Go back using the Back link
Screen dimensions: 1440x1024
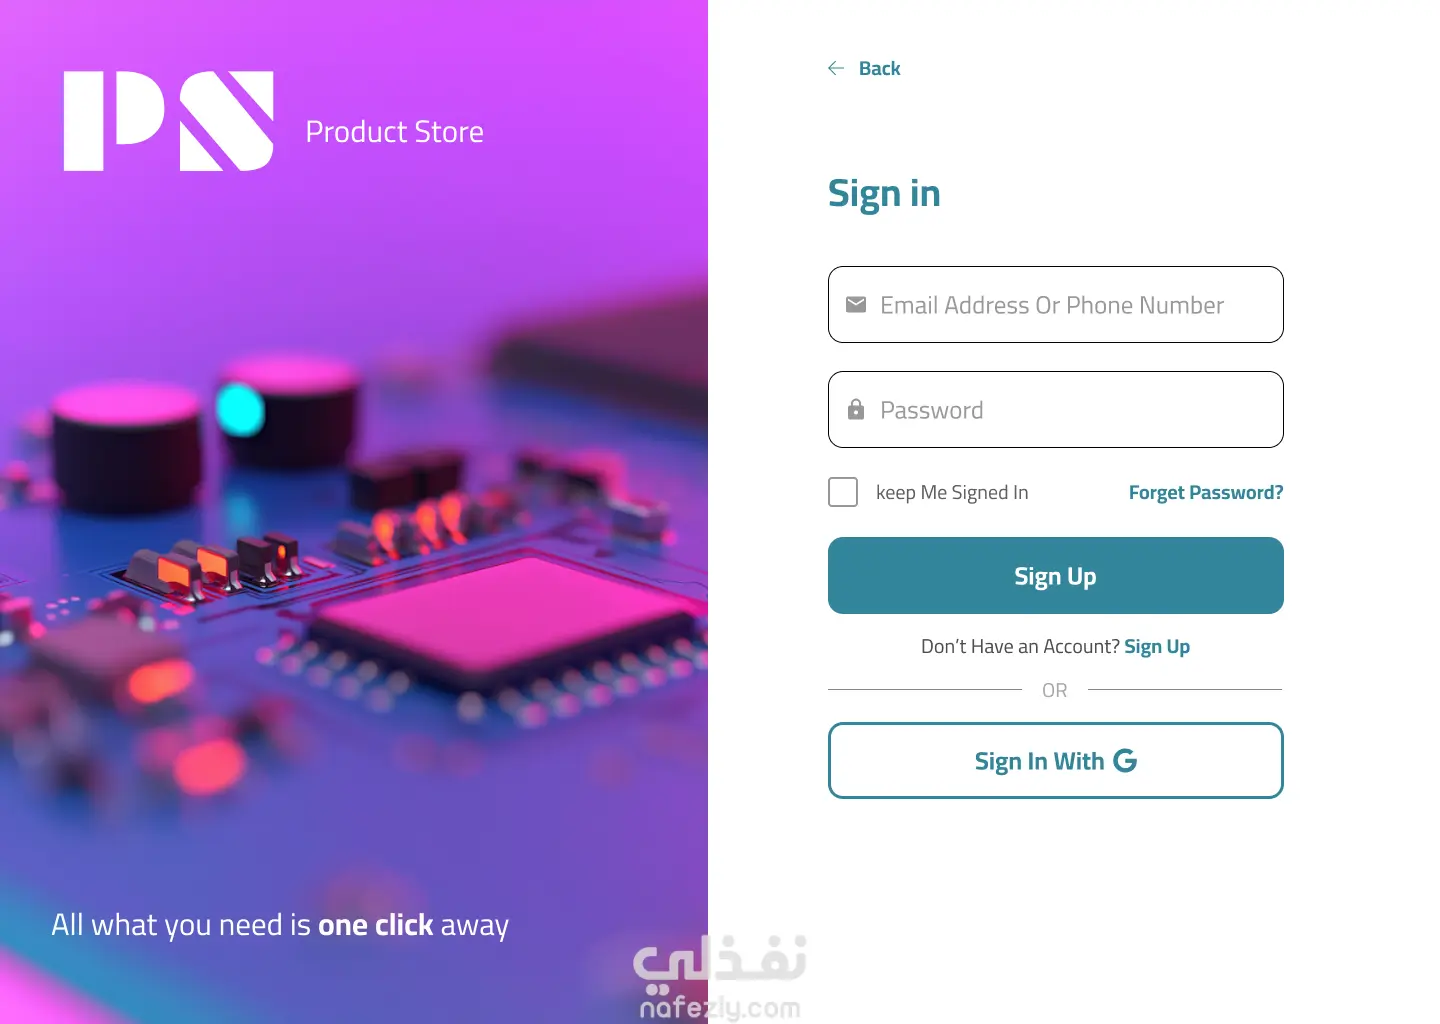point(880,68)
